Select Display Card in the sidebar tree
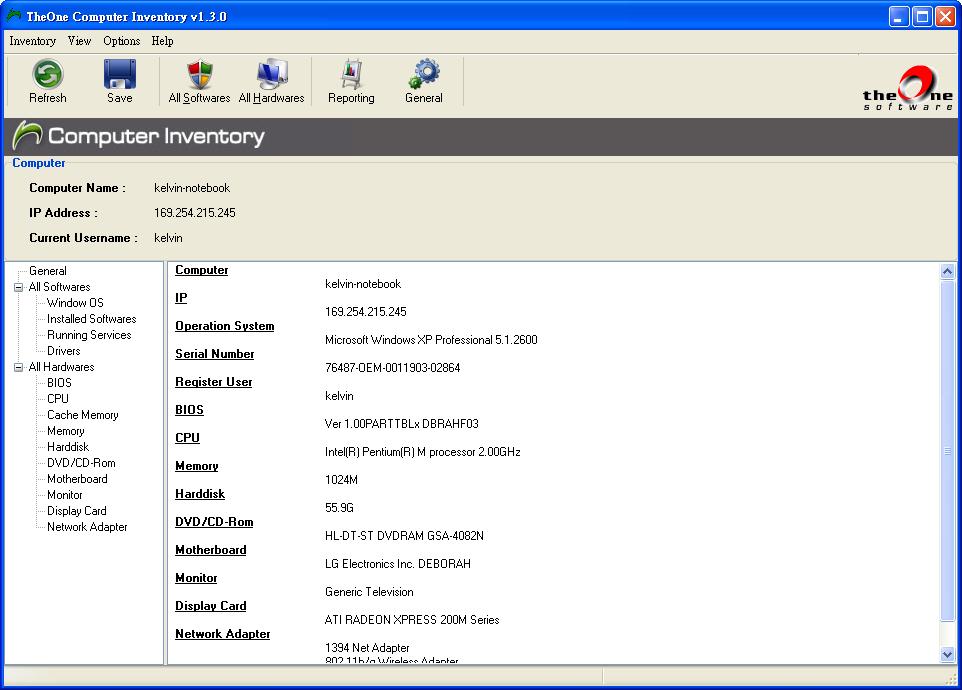 (x=76, y=510)
